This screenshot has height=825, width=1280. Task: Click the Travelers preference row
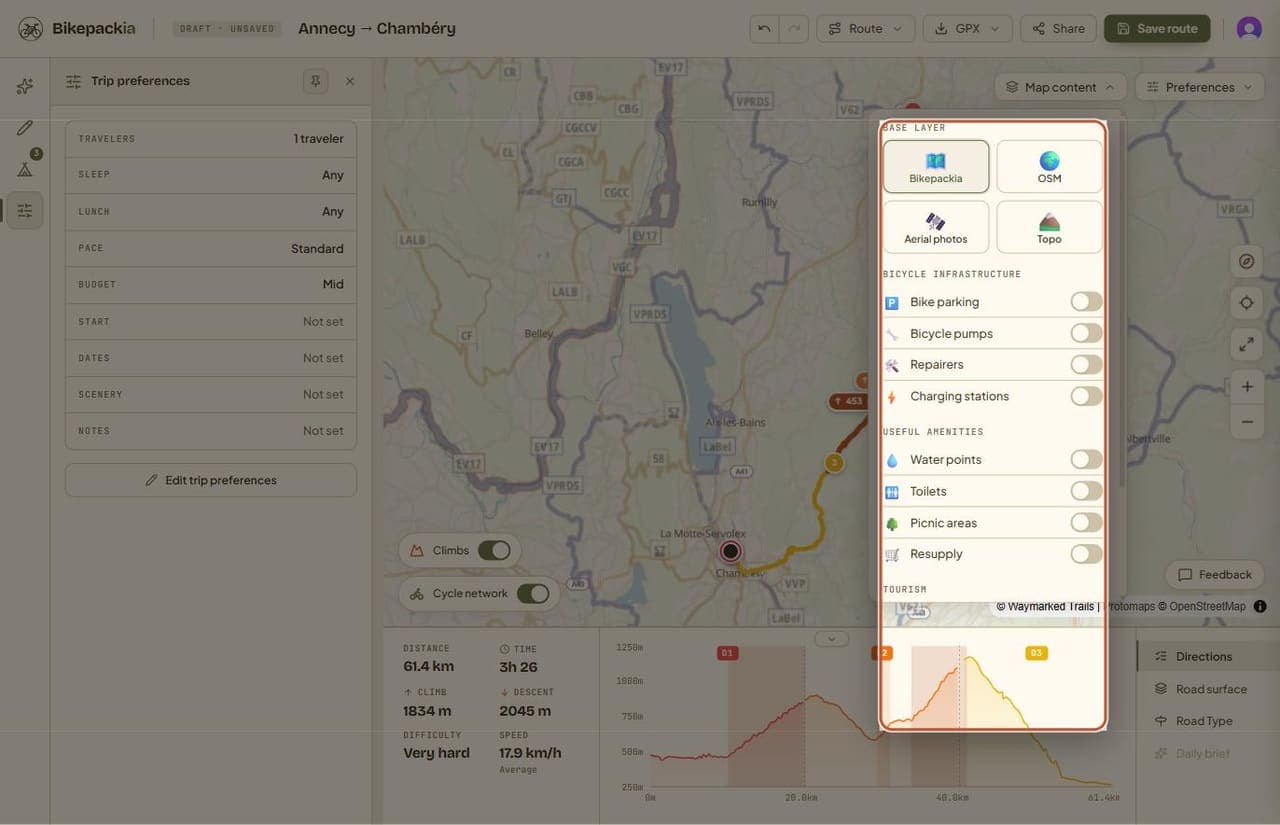click(211, 139)
